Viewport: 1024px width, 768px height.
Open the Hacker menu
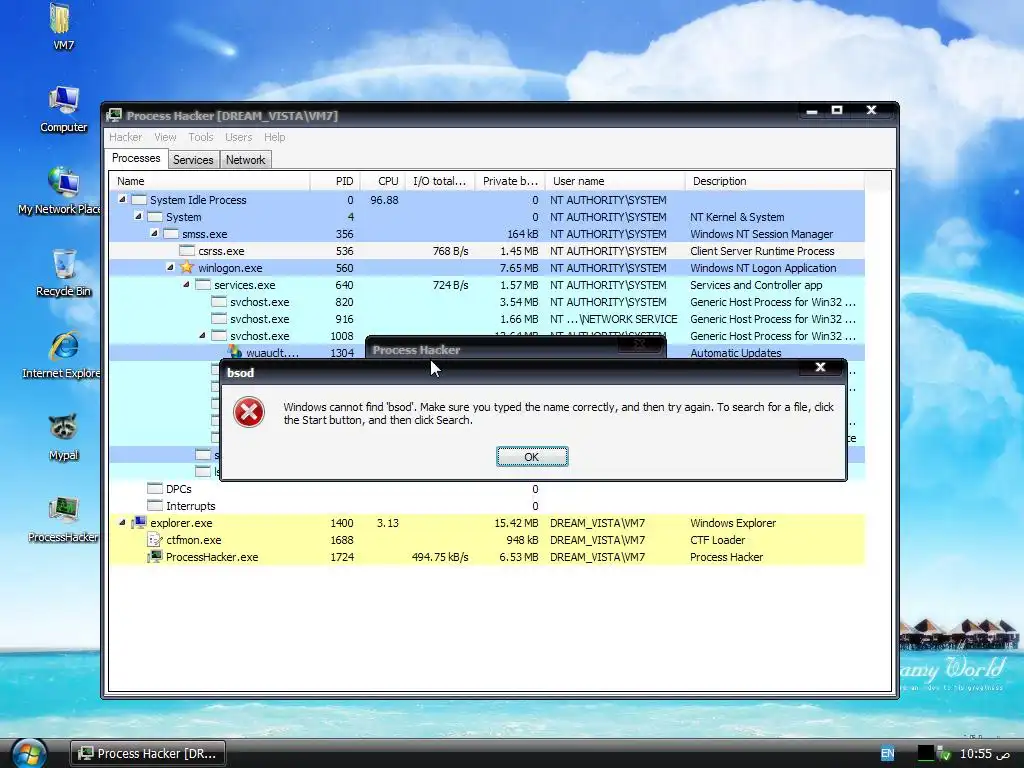(x=125, y=137)
